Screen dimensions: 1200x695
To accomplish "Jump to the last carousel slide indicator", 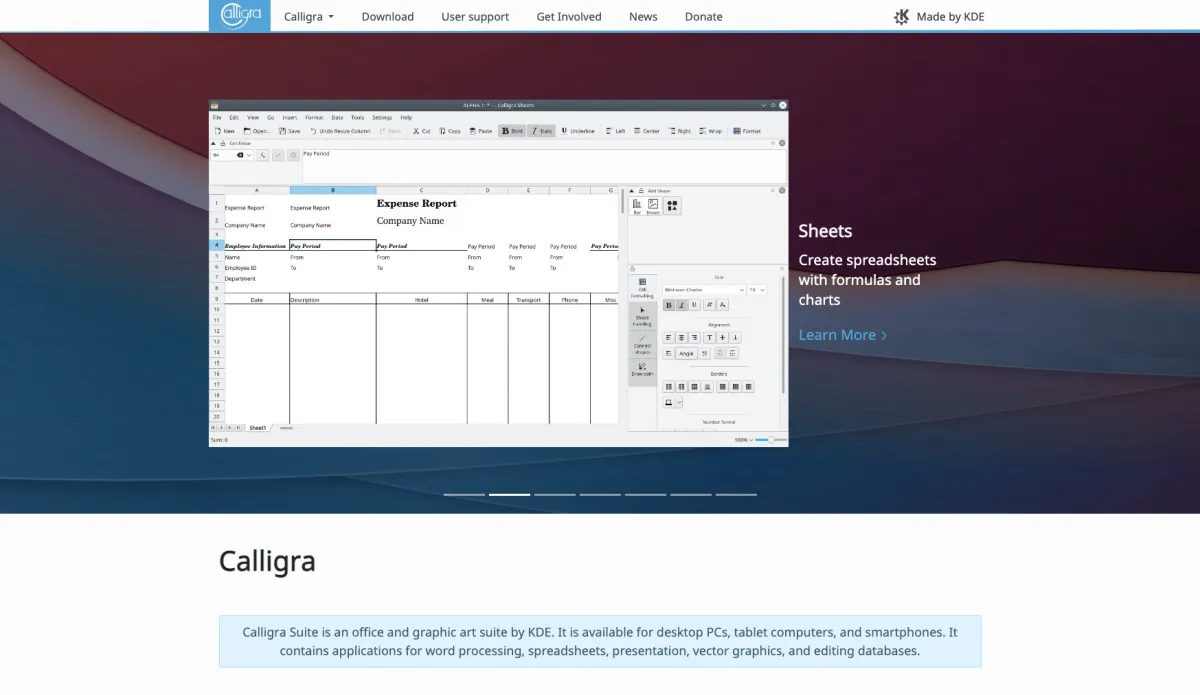I will (x=736, y=494).
